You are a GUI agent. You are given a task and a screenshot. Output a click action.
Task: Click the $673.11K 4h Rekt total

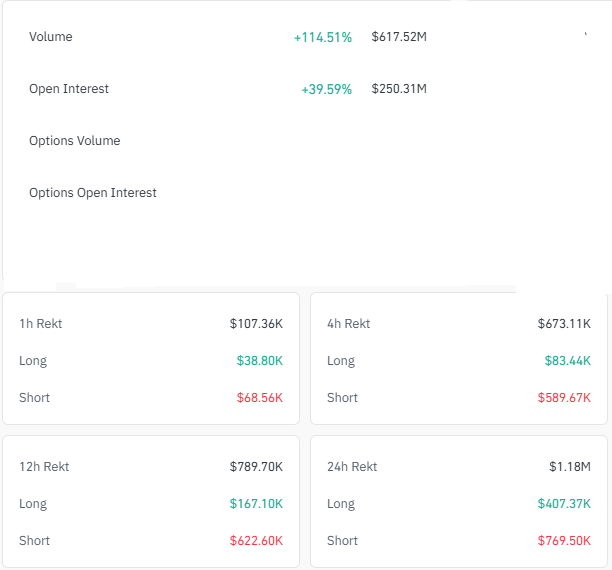tap(564, 324)
